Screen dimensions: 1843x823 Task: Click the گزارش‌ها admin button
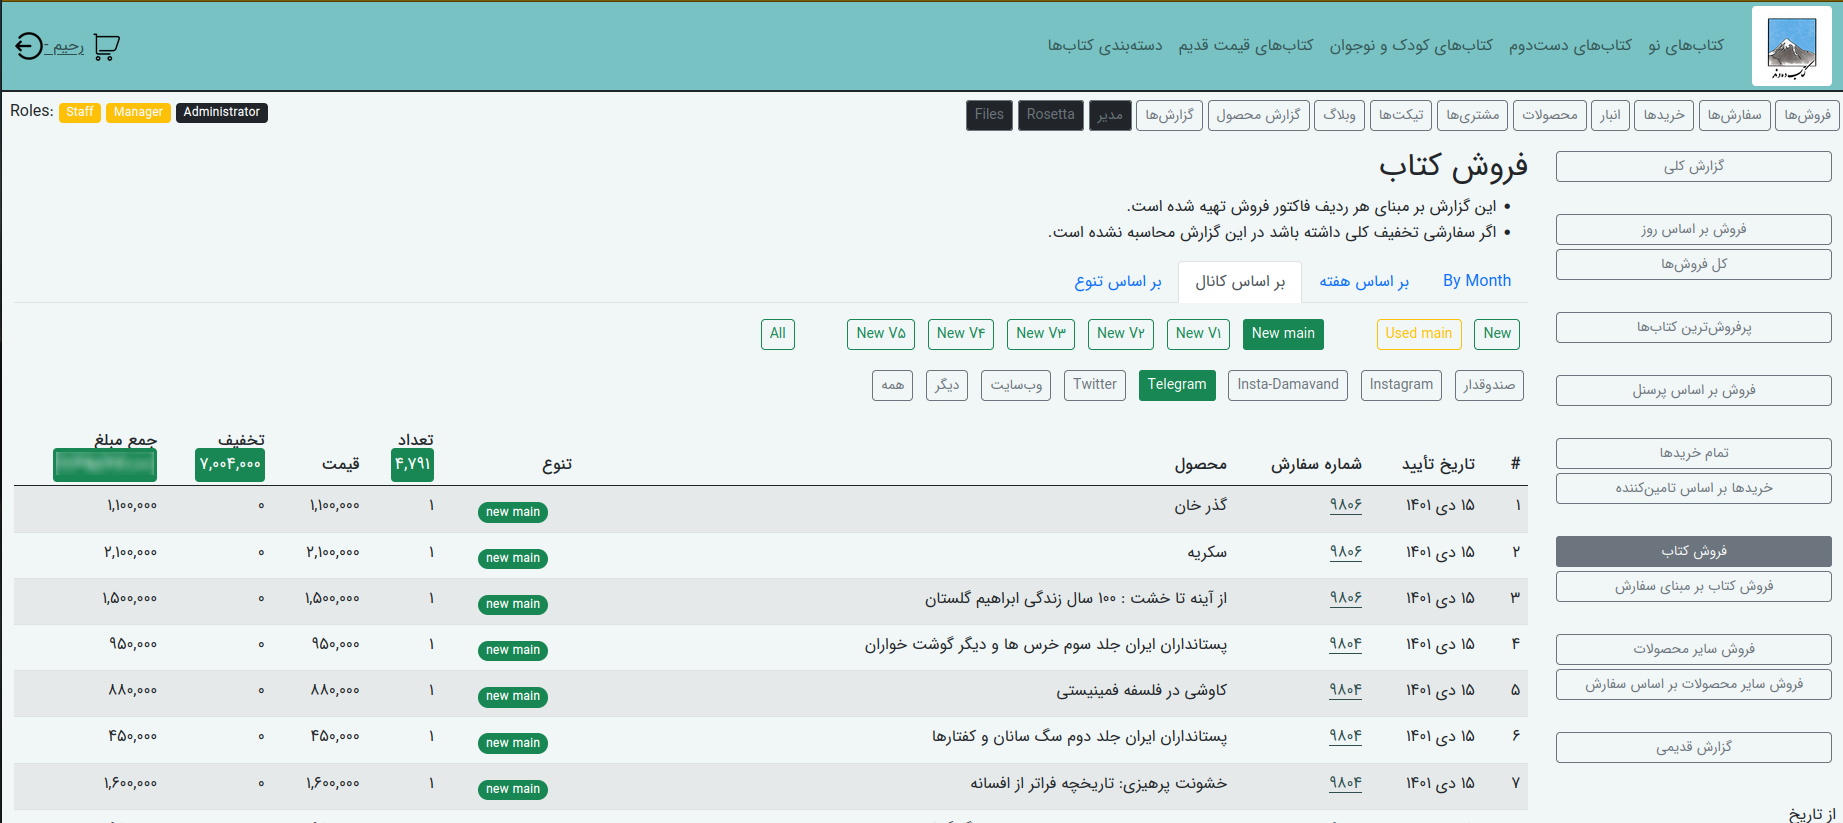[1169, 115]
